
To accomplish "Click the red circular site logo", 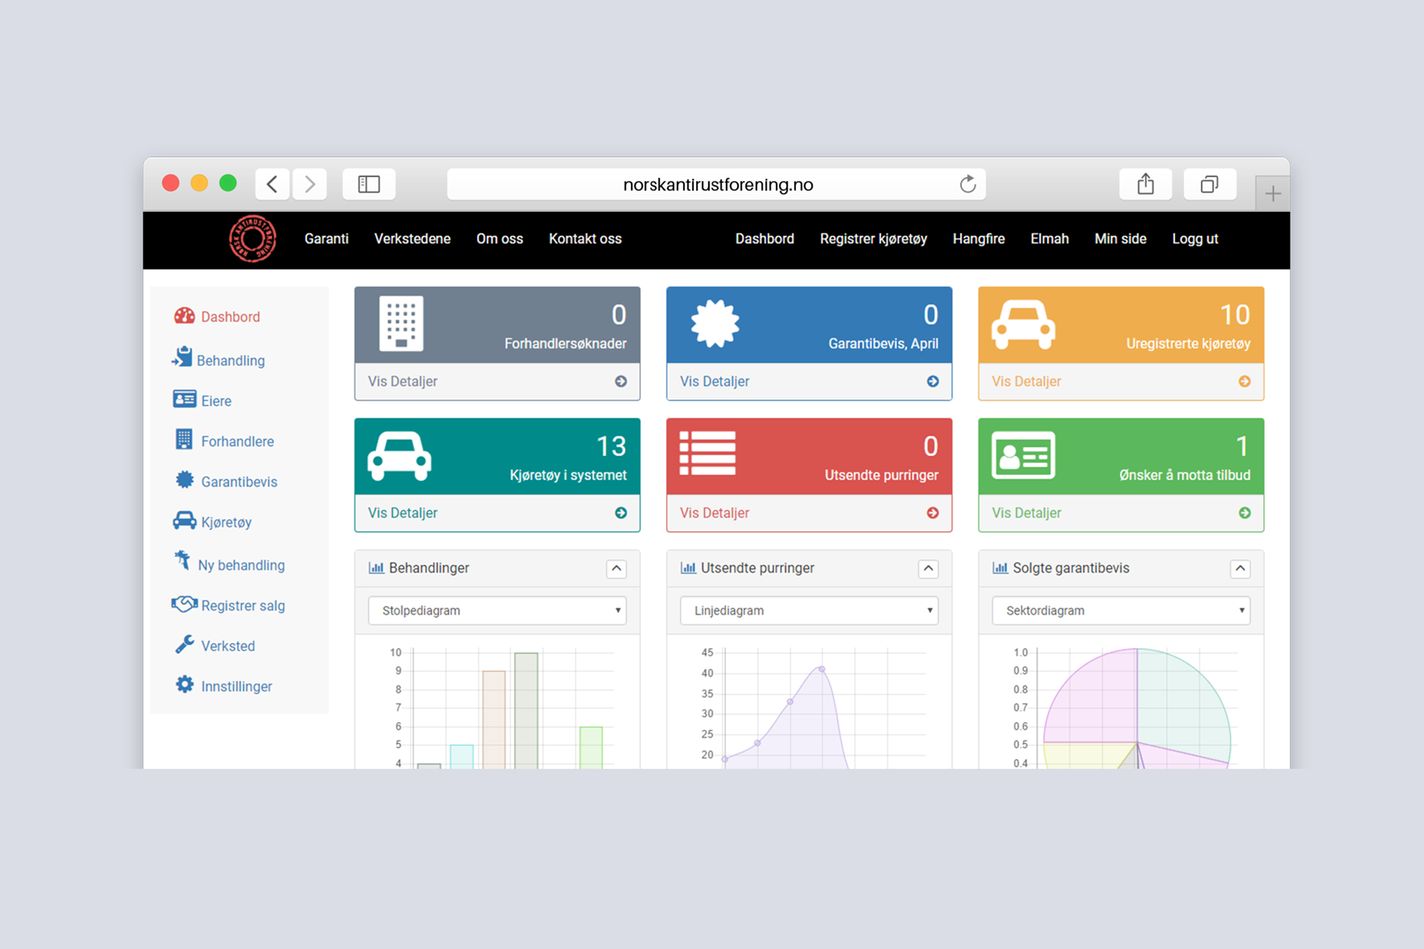I will [x=252, y=239].
